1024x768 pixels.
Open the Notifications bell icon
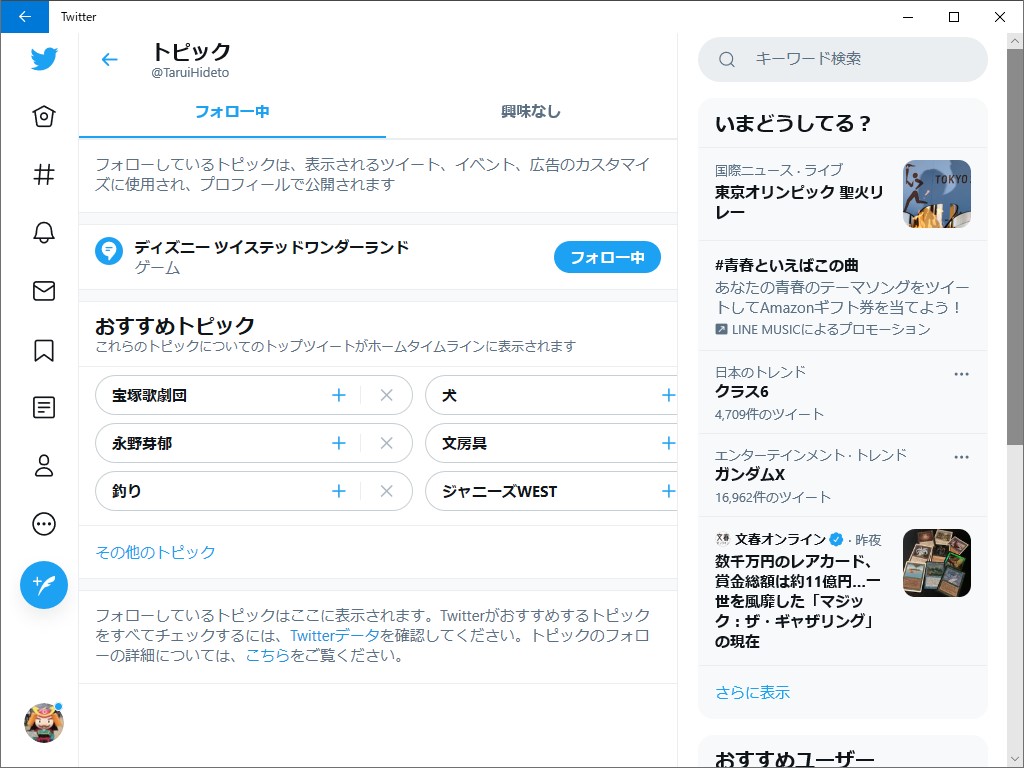[43, 232]
